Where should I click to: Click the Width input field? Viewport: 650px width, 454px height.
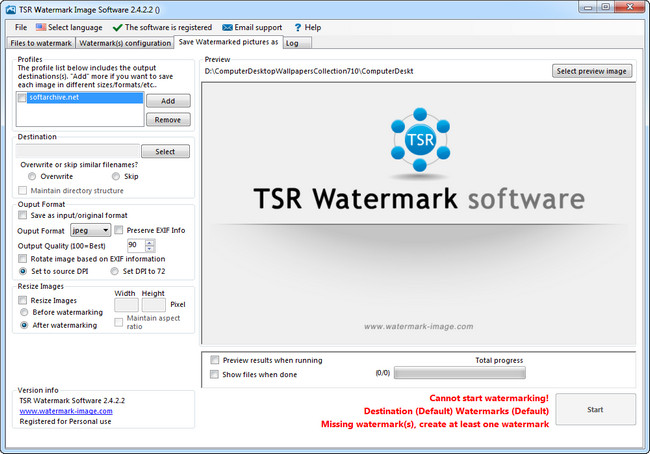point(126,305)
